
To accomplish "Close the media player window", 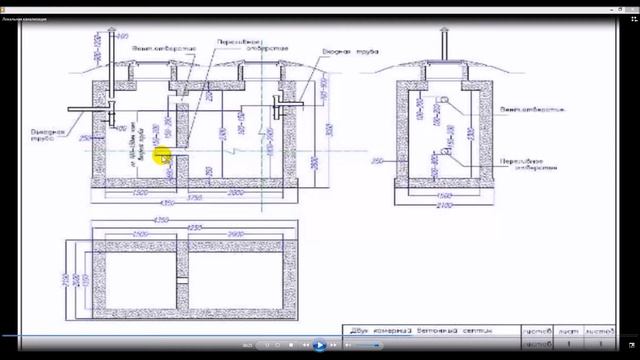I will [632, 9].
